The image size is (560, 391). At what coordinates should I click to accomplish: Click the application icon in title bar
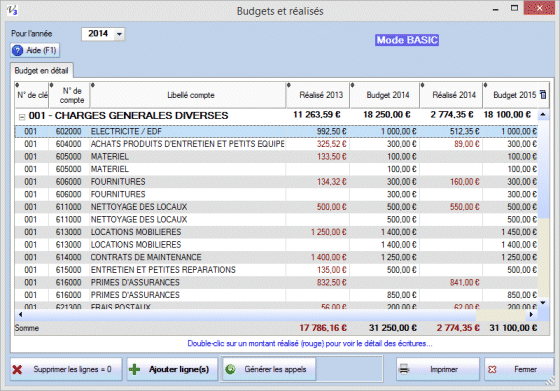12,10
